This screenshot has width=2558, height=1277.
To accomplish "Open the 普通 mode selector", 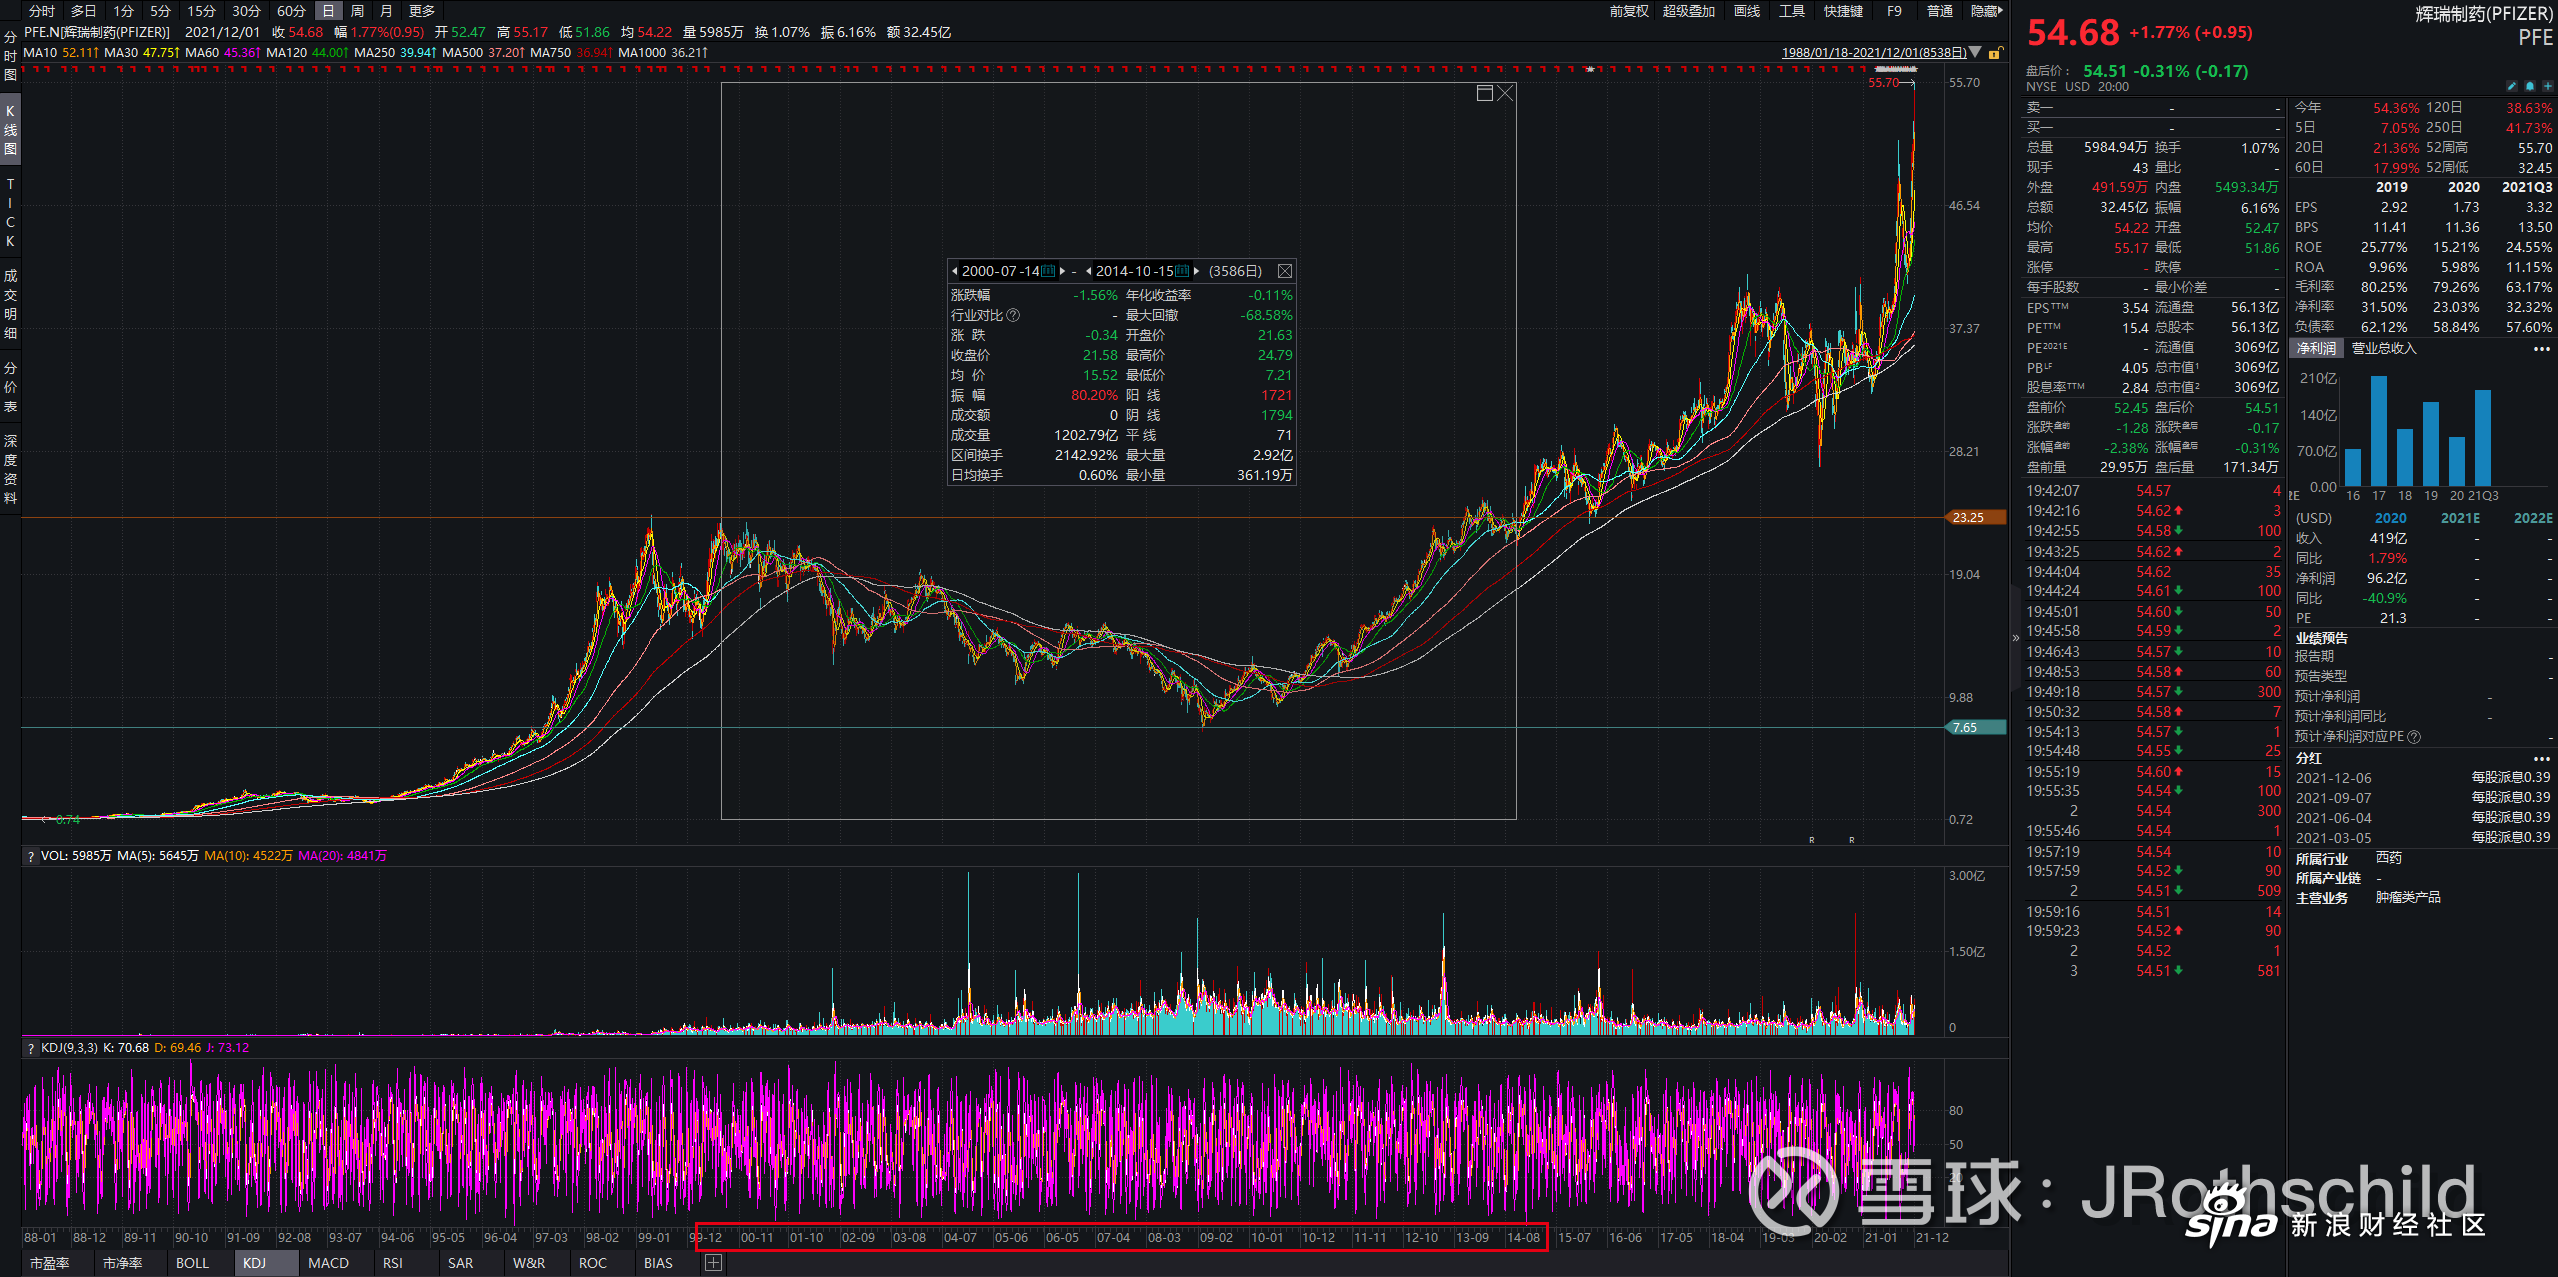I will (1940, 11).
